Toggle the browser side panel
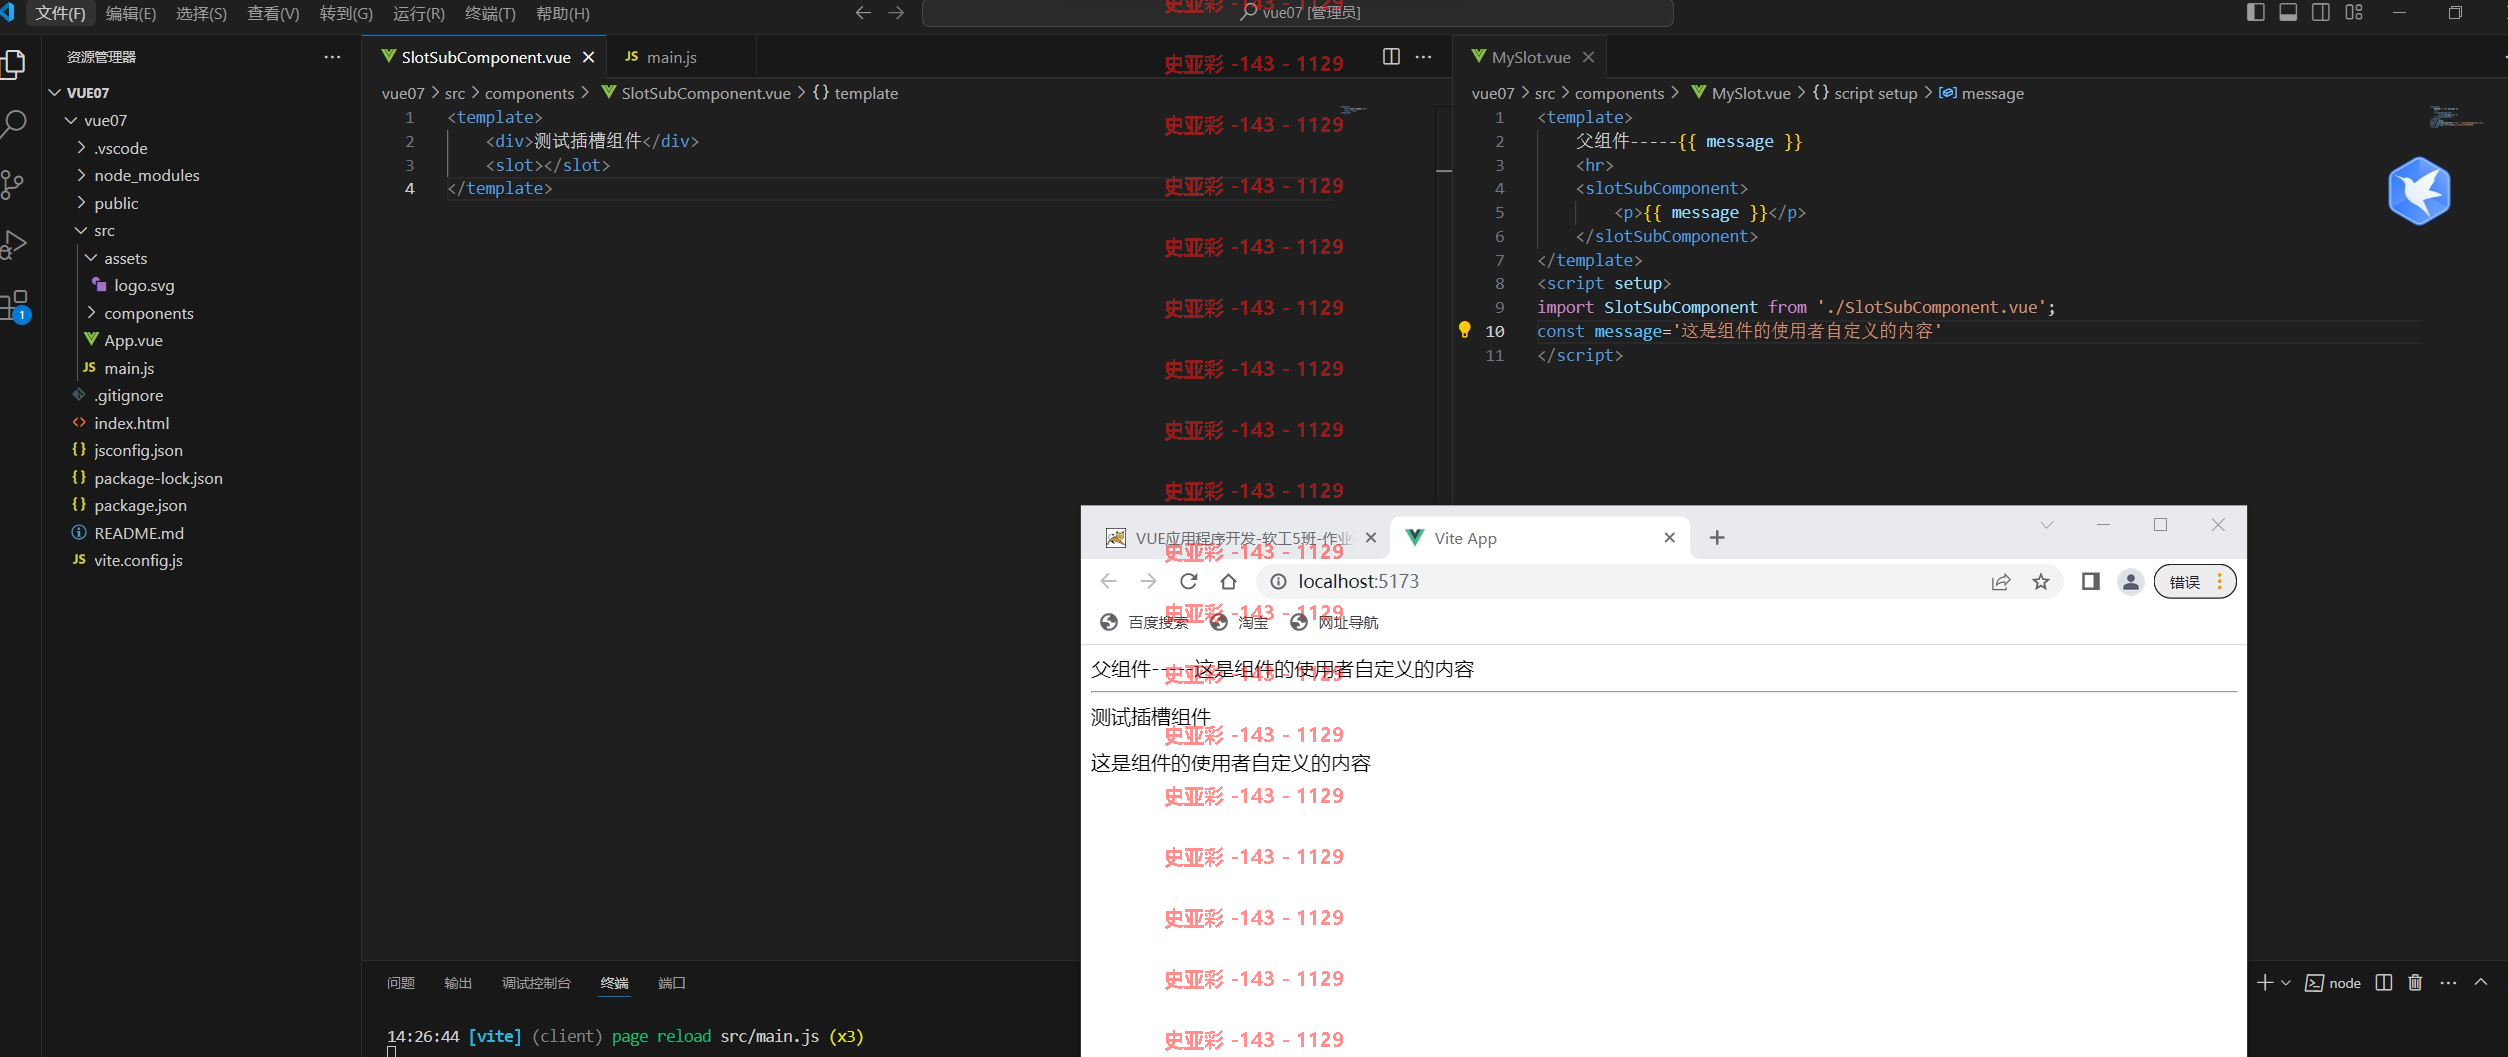 [2090, 581]
